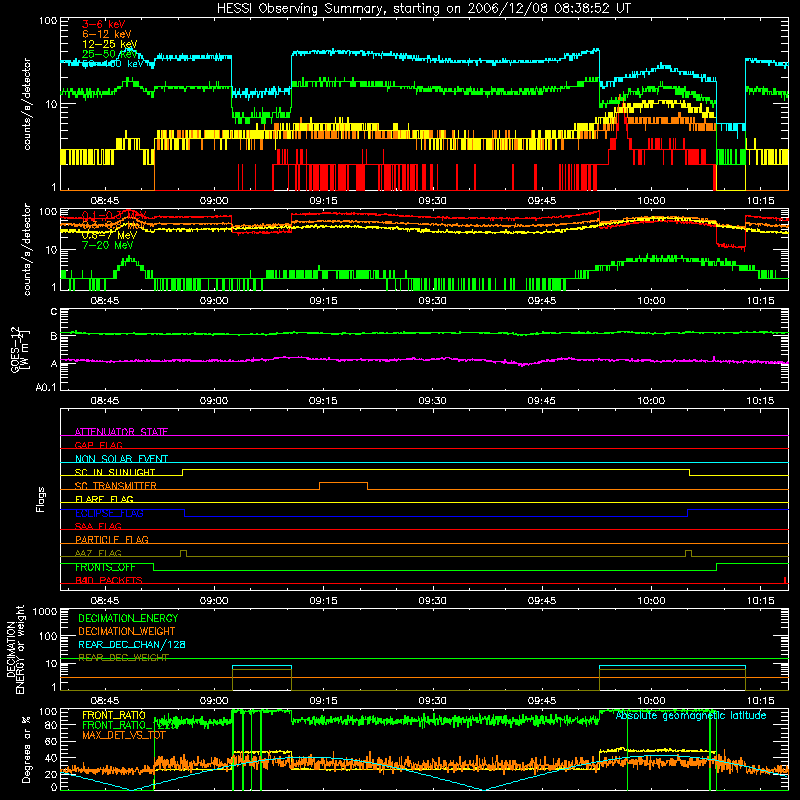Click the SC_TRANSMITTER flag label
Viewport: 800px width, 800px height.
115,485
